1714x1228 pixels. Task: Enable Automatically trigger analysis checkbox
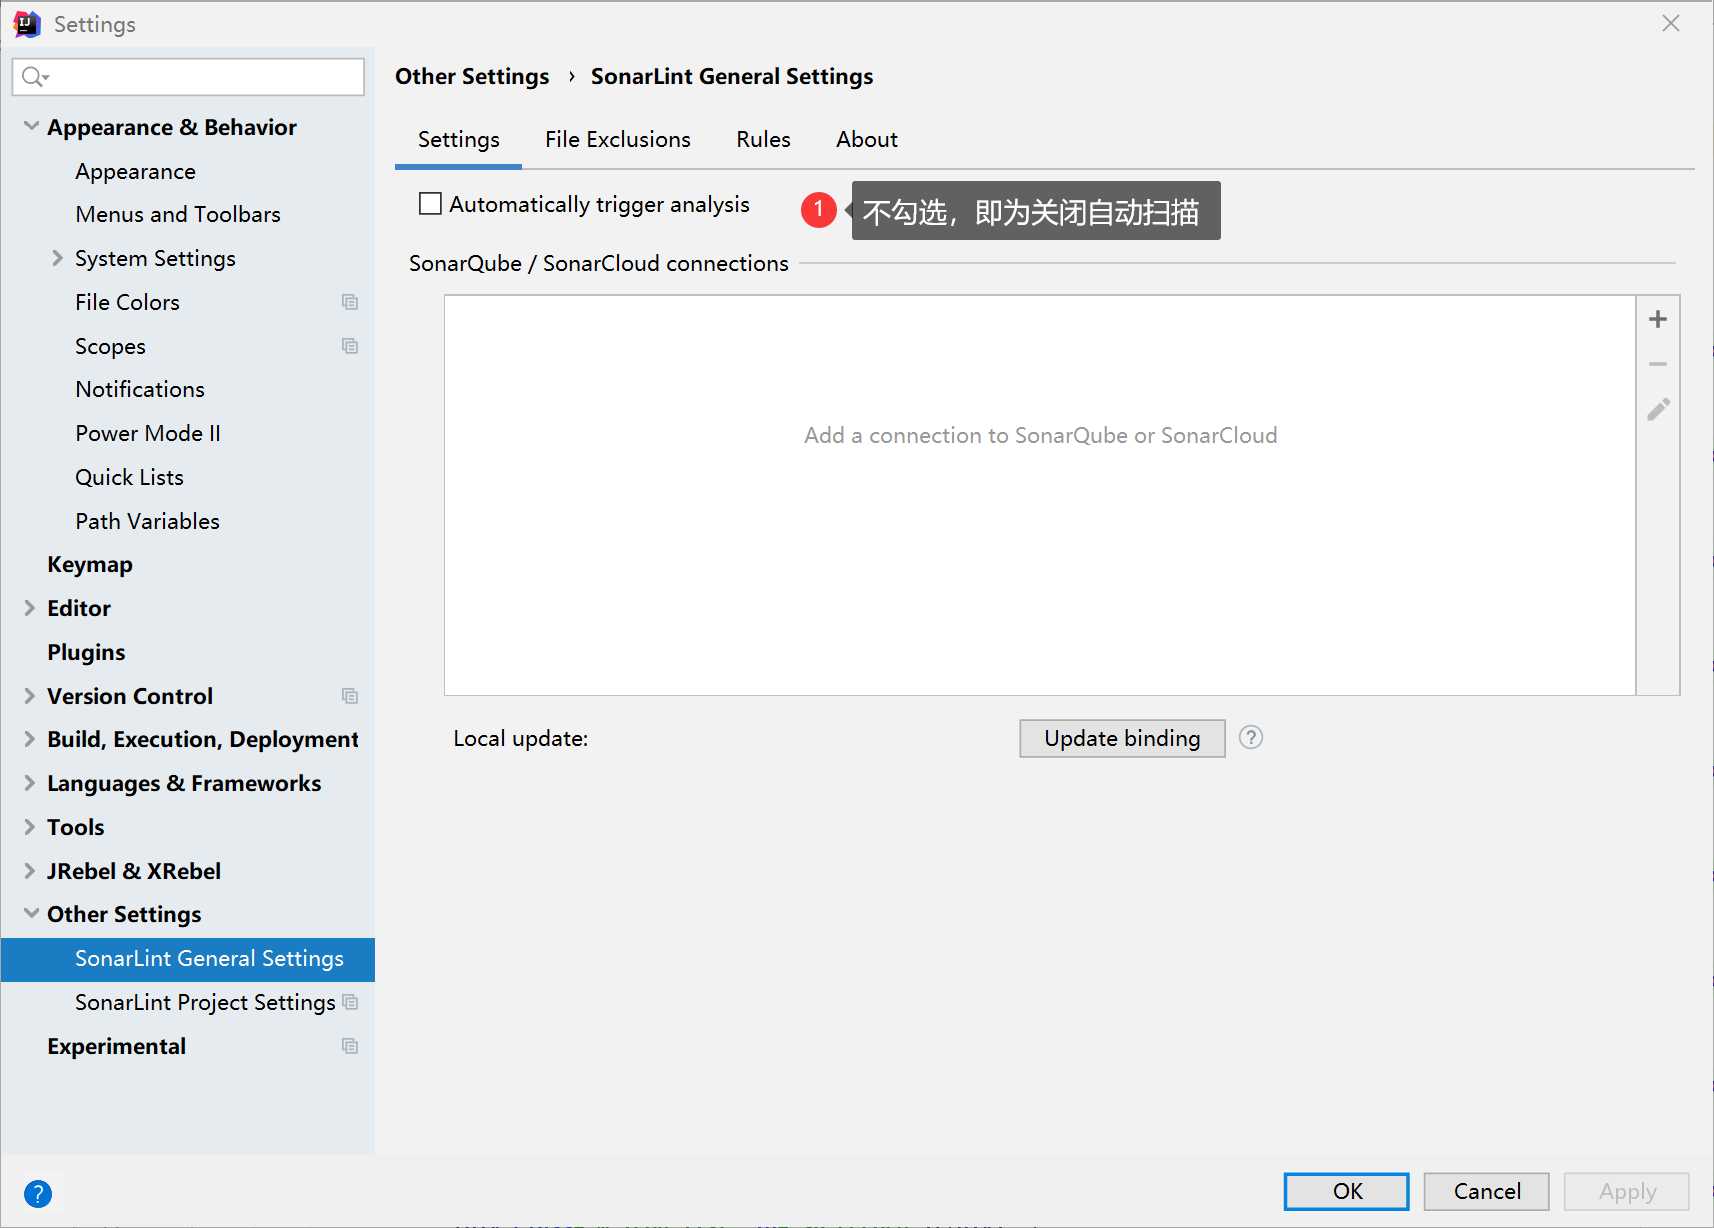tap(430, 204)
